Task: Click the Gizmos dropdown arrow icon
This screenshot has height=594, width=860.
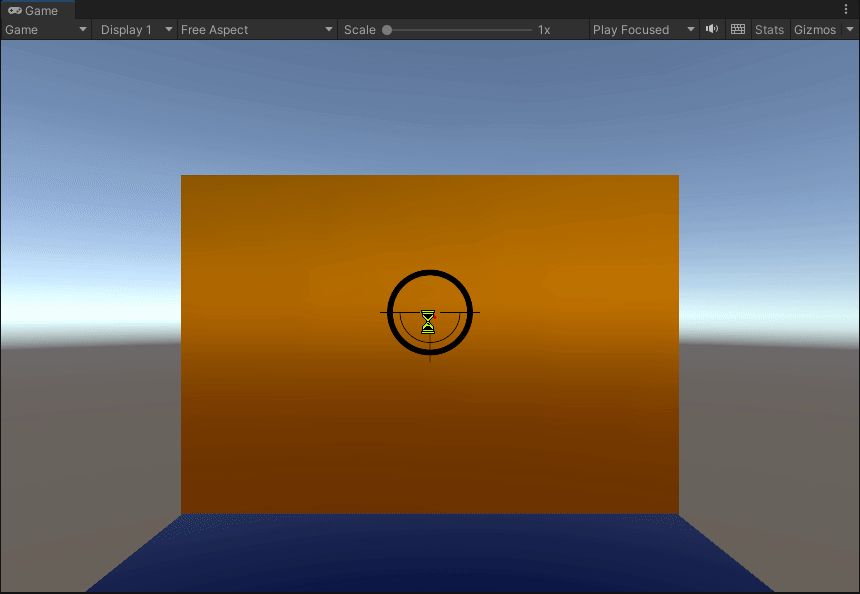Action: 850,29
